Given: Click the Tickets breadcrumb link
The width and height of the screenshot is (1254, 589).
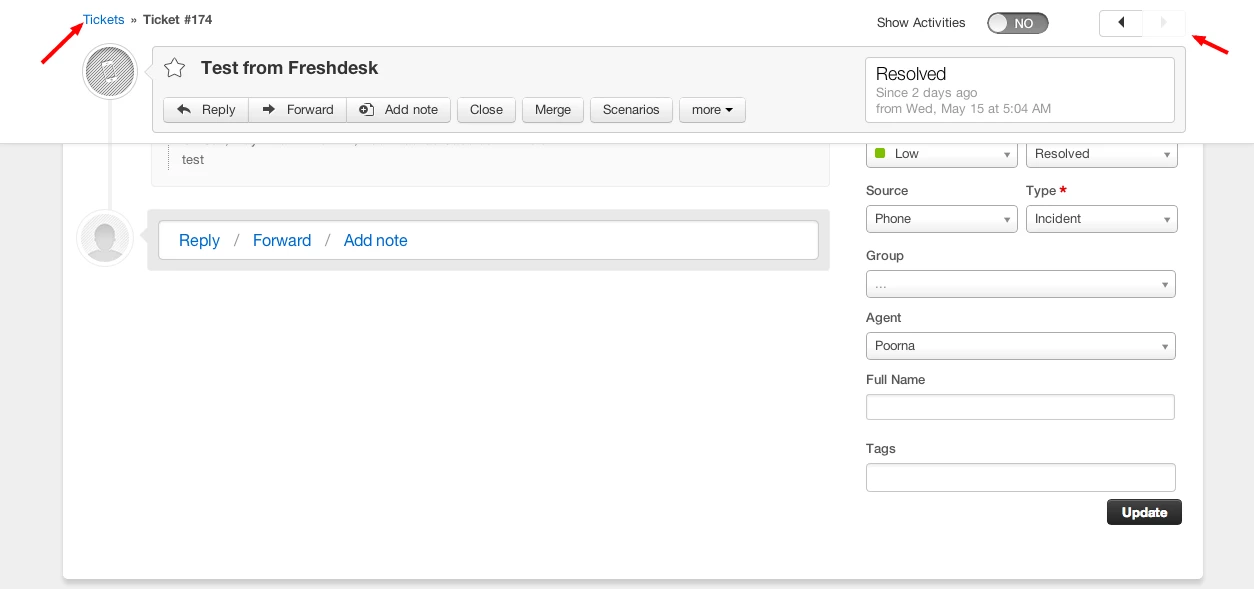Looking at the screenshot, I should coord(104,20).
